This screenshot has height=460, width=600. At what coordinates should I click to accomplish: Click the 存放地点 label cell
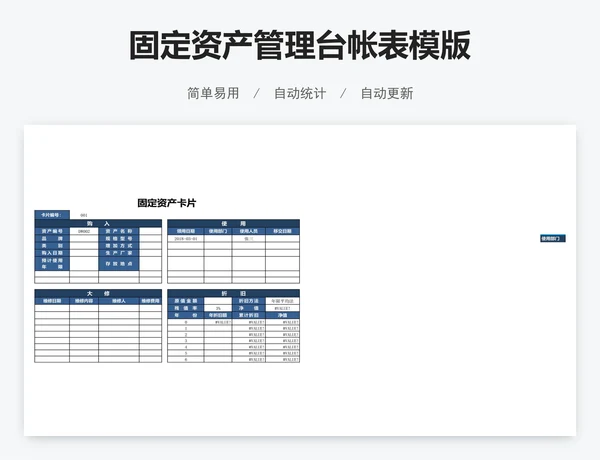119,264
